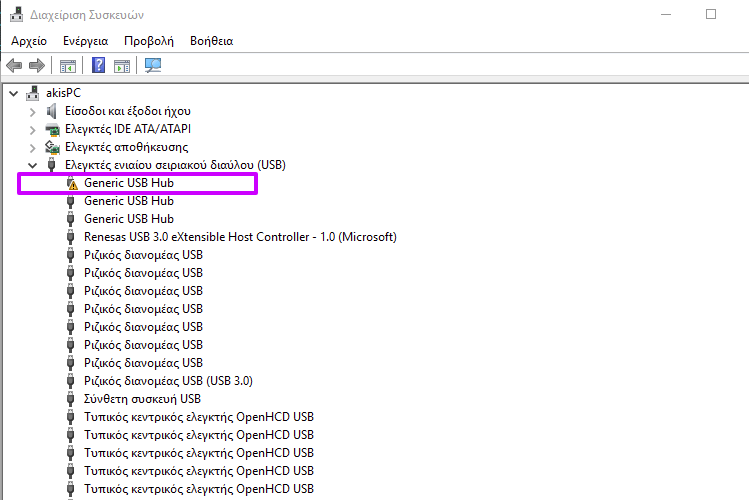Viewport: 749px width, 500px height.
Task: Expand Είσοδοι και έξοδοι ήχου category
Action: point(32,112)
